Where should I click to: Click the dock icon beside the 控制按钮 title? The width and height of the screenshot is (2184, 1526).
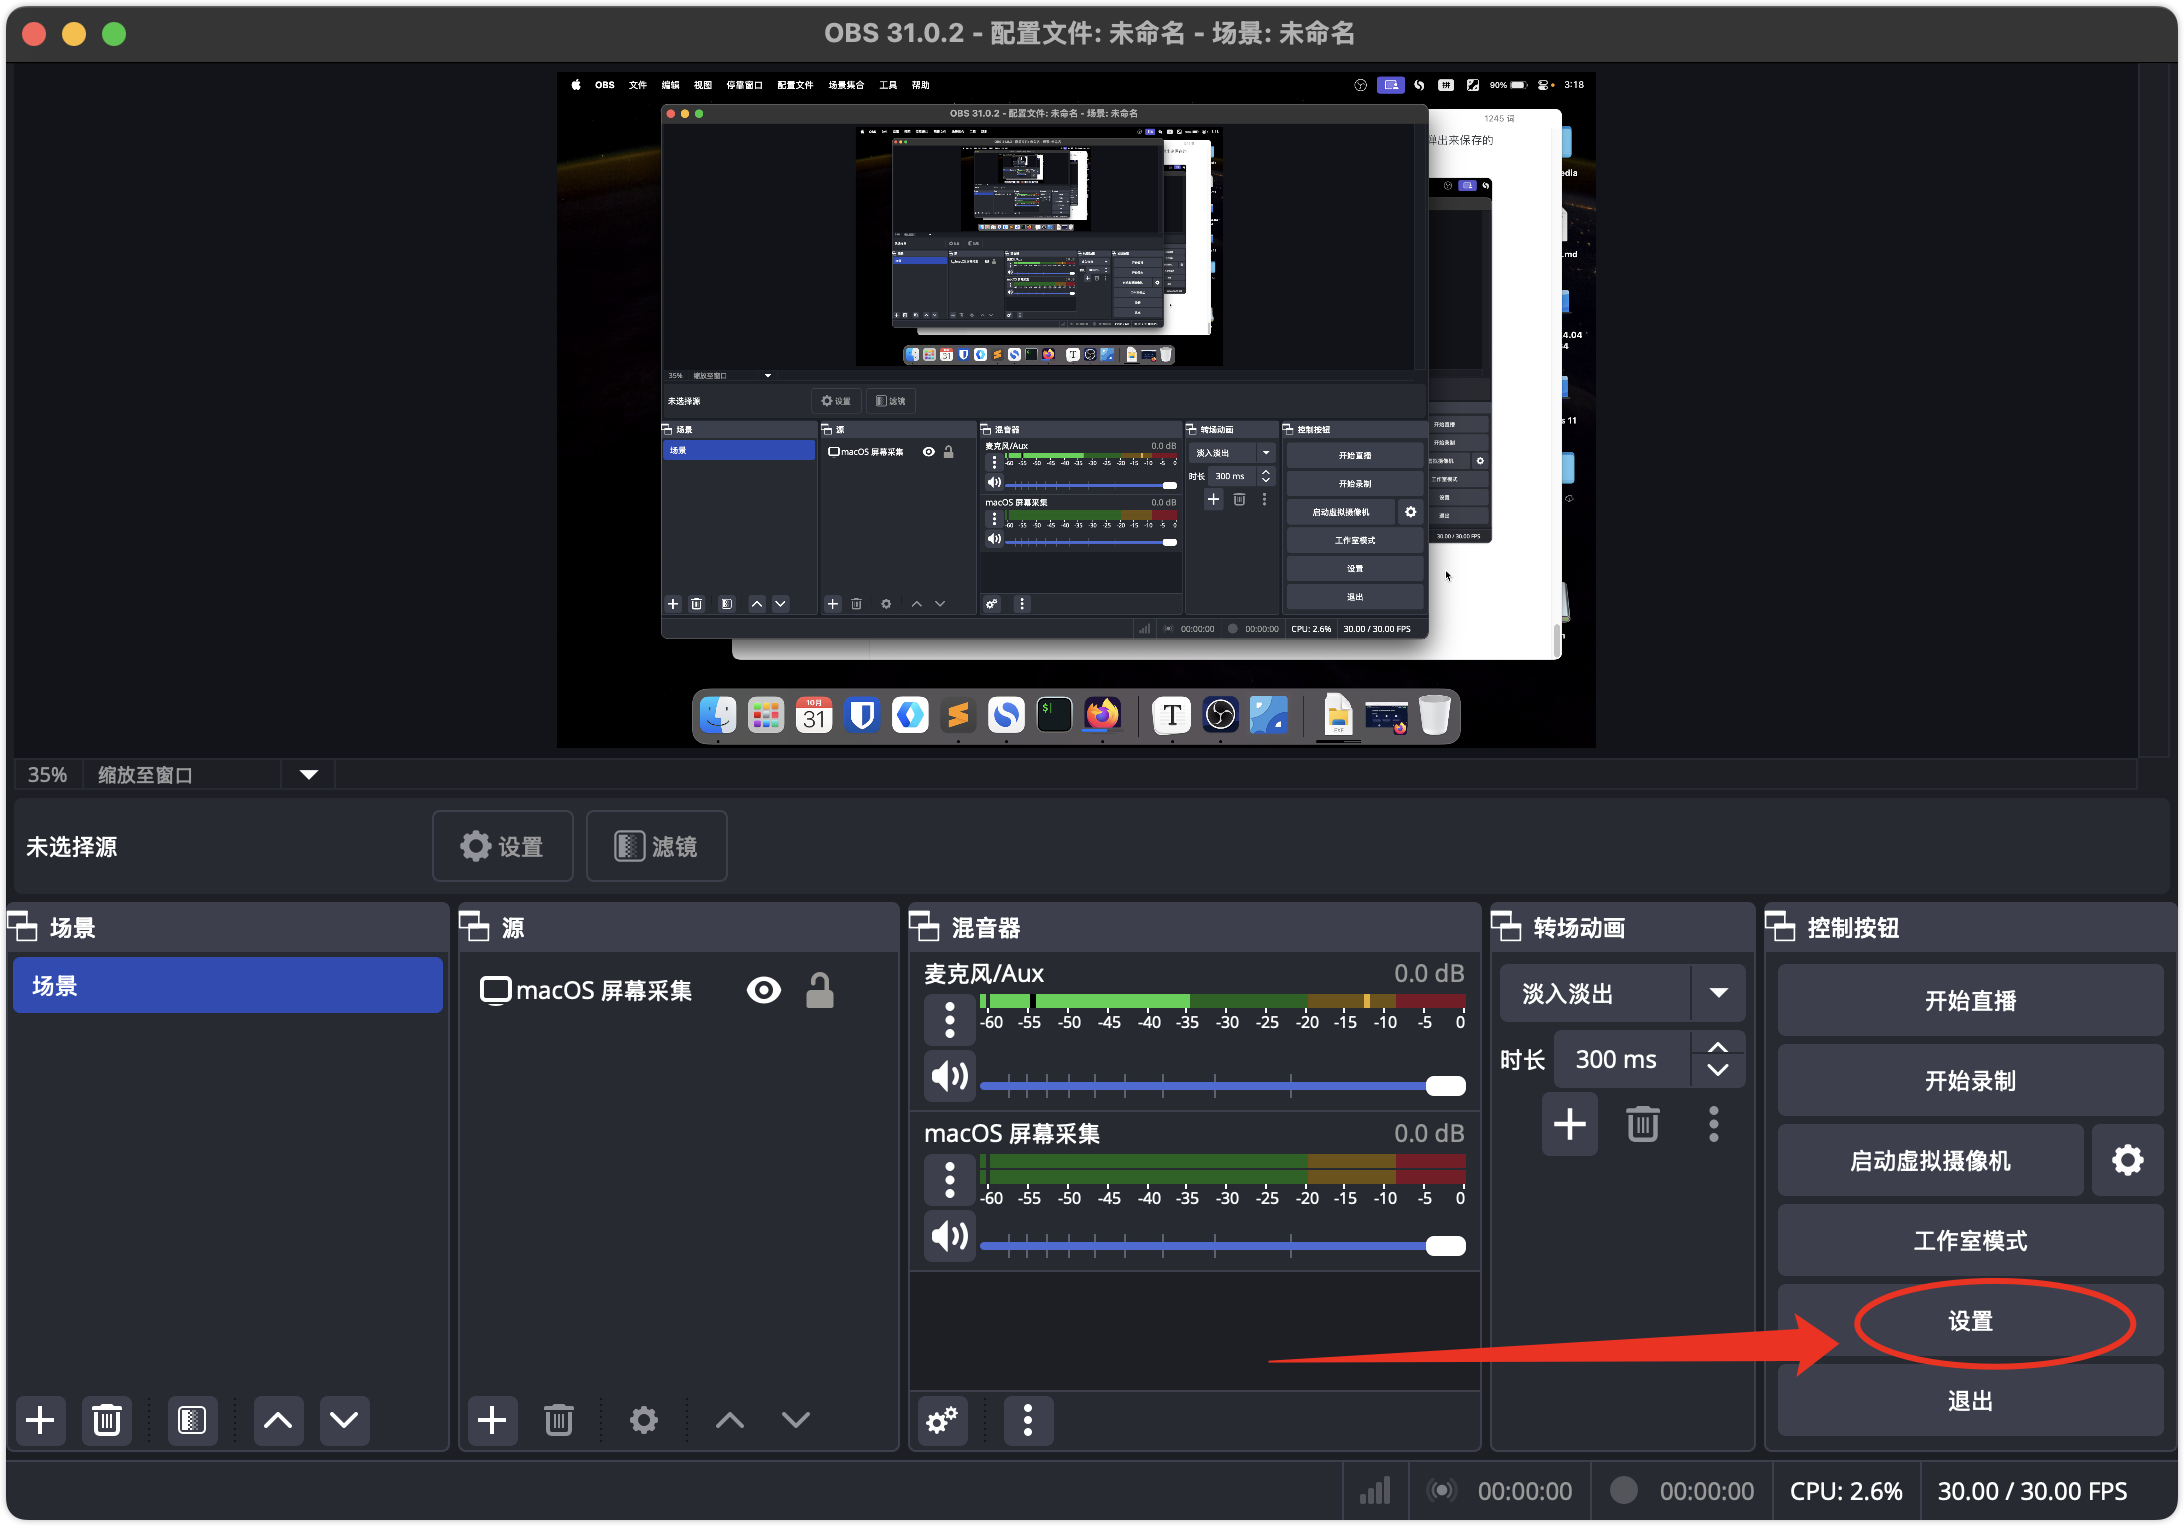click(1781, 927)
